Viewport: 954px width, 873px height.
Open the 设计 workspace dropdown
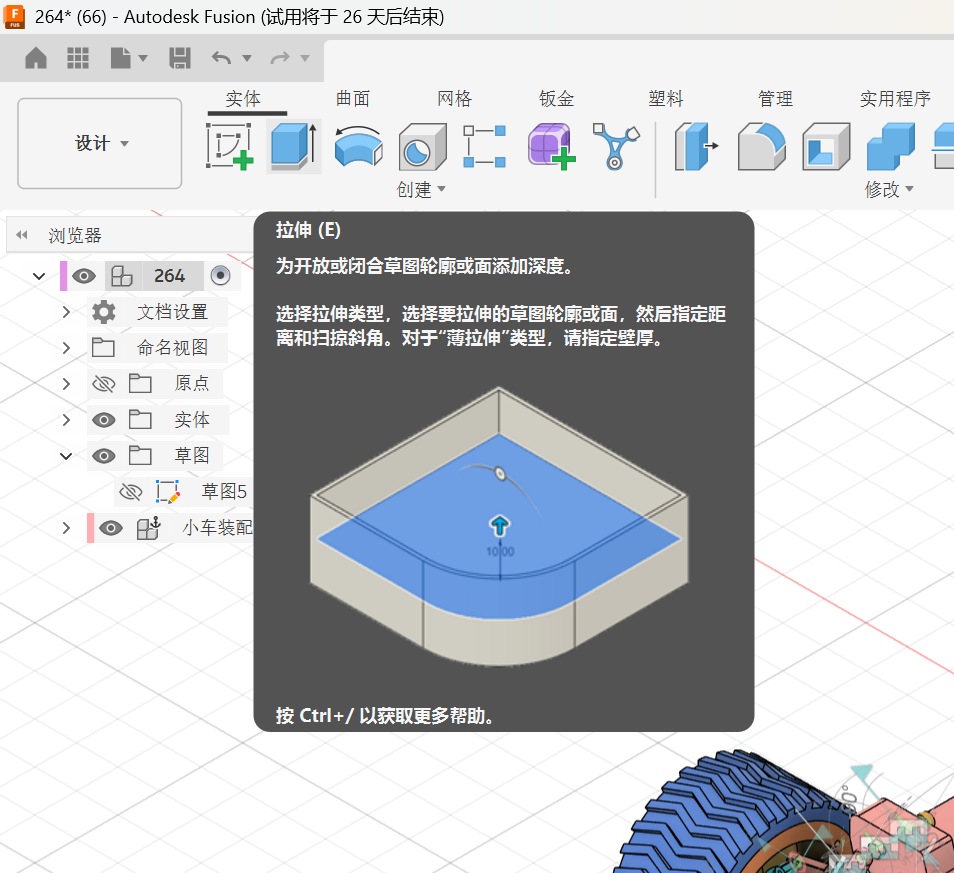pos(100,144)
